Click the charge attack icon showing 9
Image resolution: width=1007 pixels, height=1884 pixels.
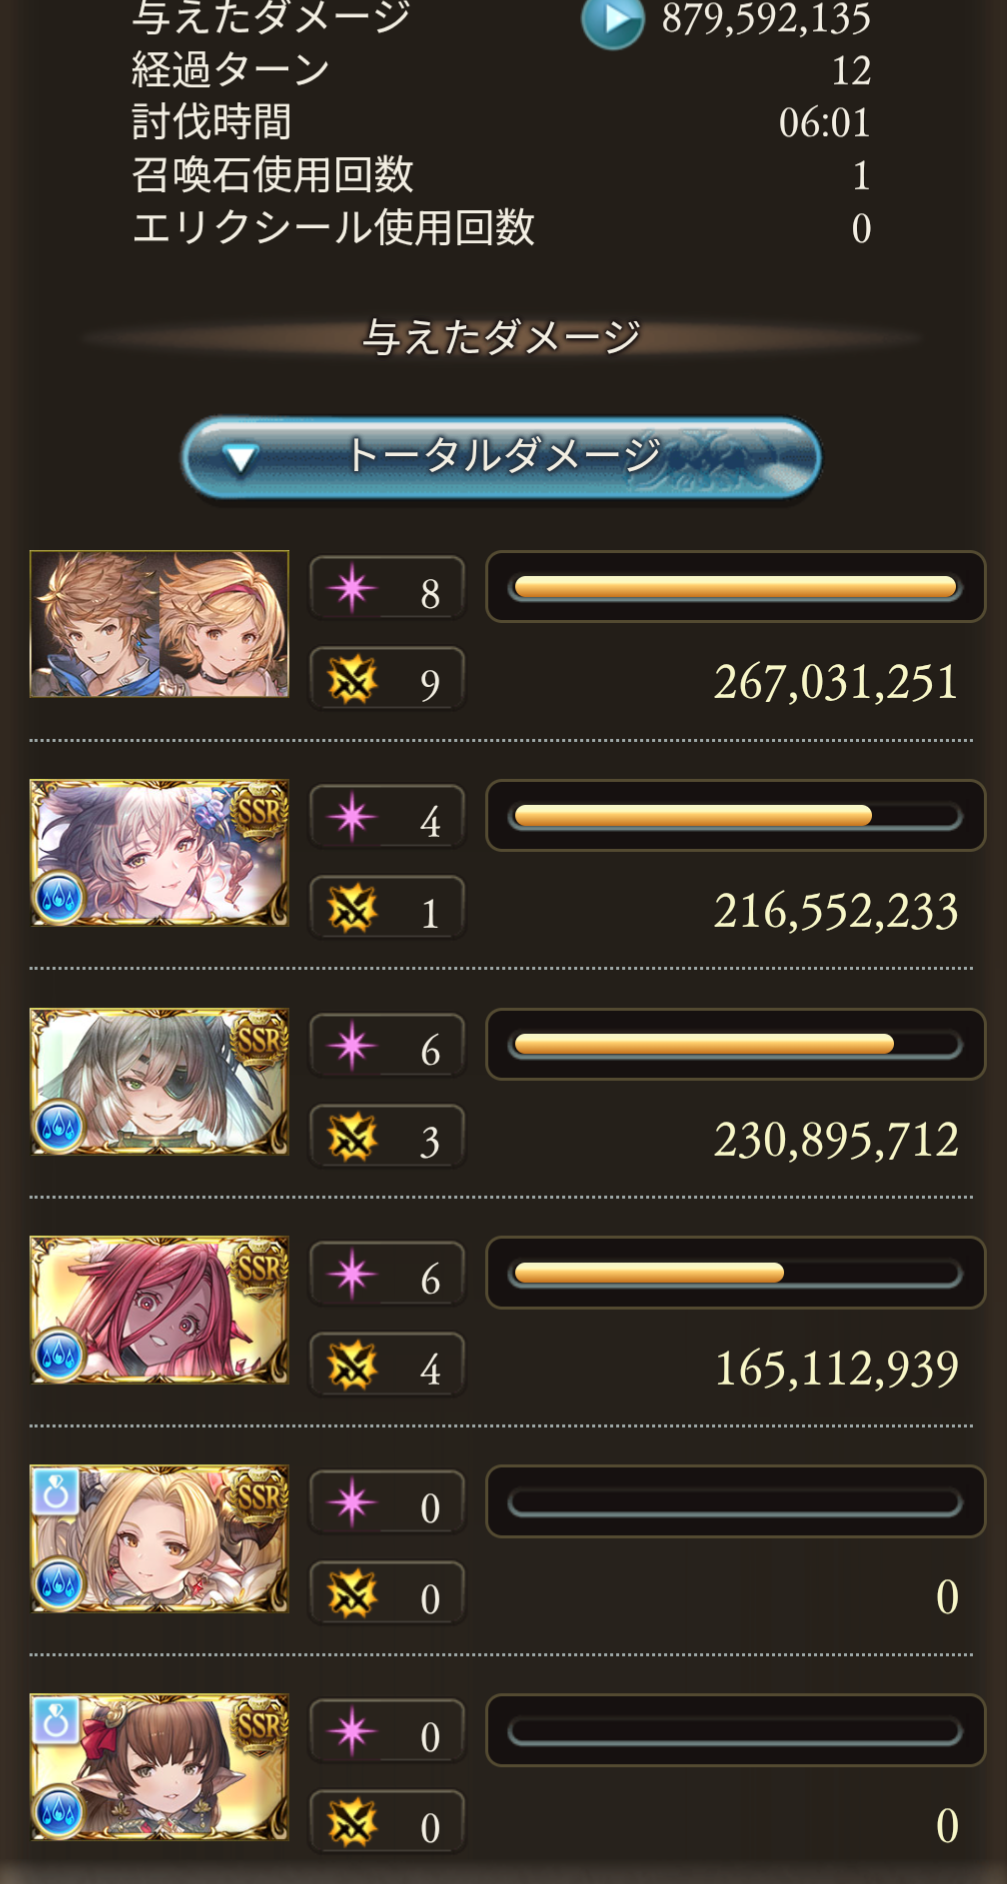click(352, 680)
